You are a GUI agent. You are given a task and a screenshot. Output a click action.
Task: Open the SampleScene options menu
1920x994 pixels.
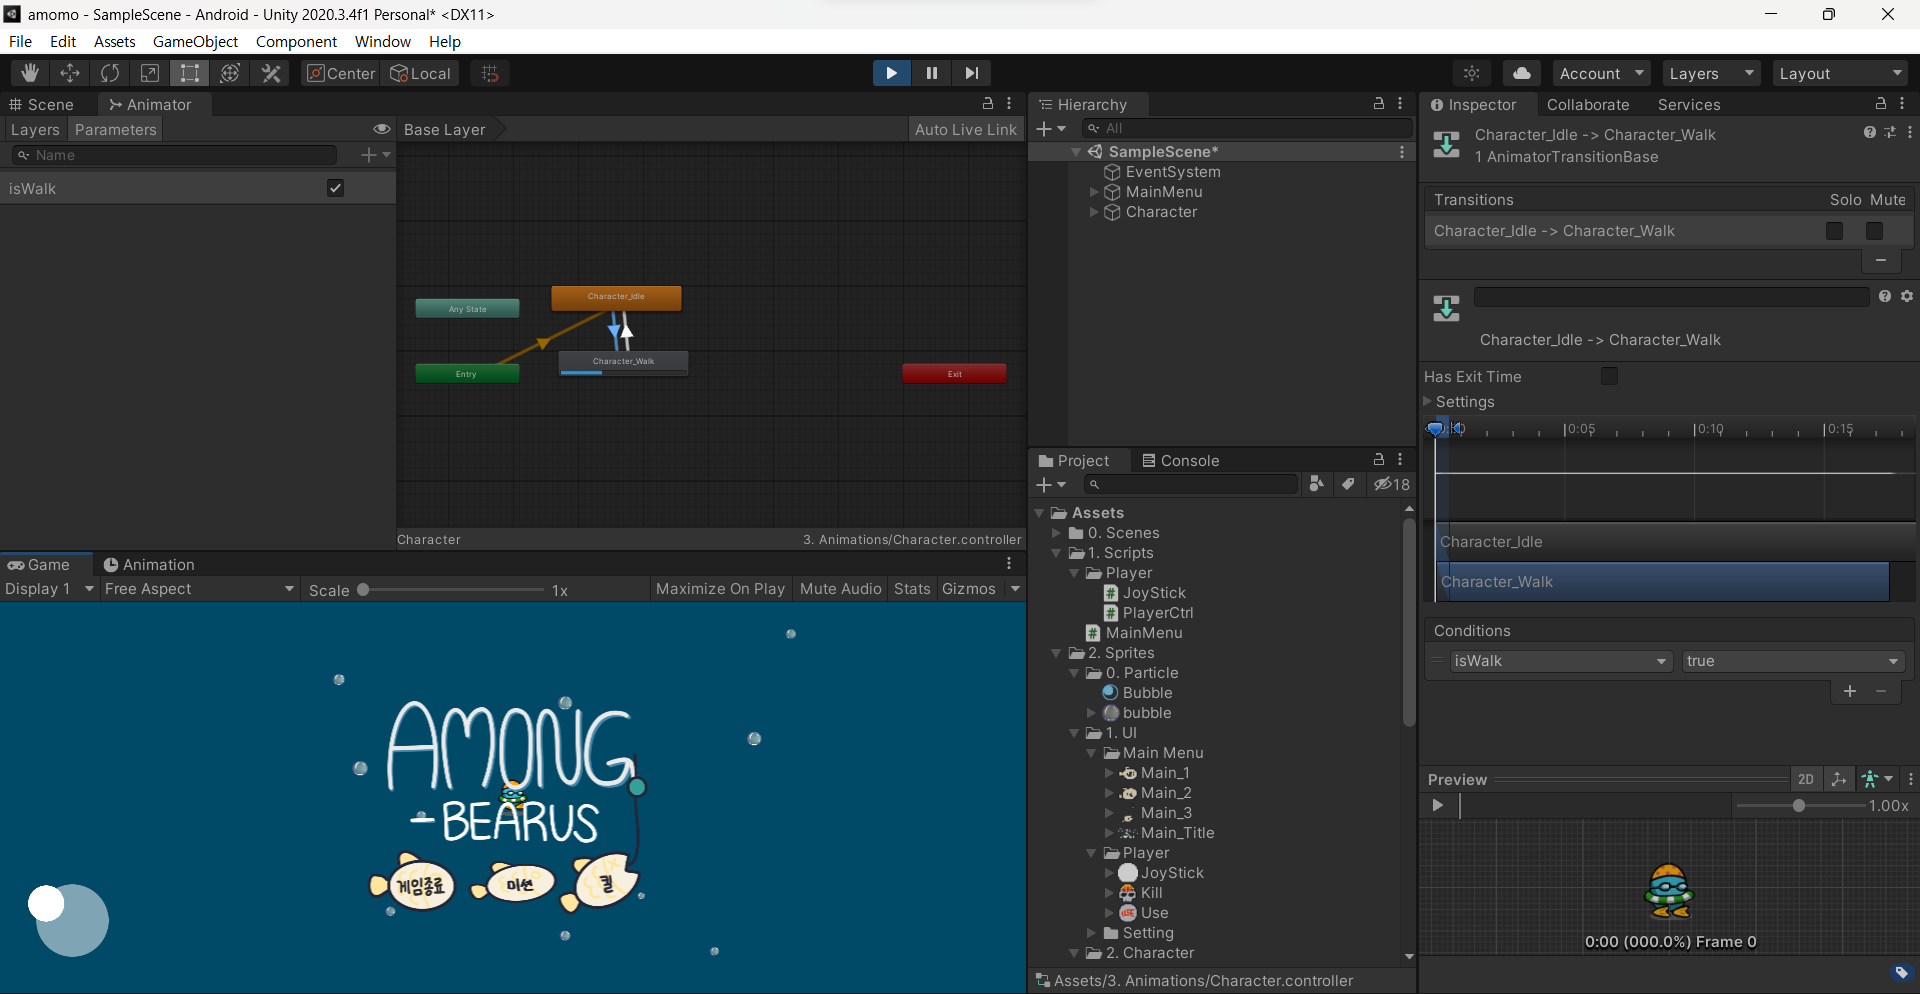(x=1402, y=152)
